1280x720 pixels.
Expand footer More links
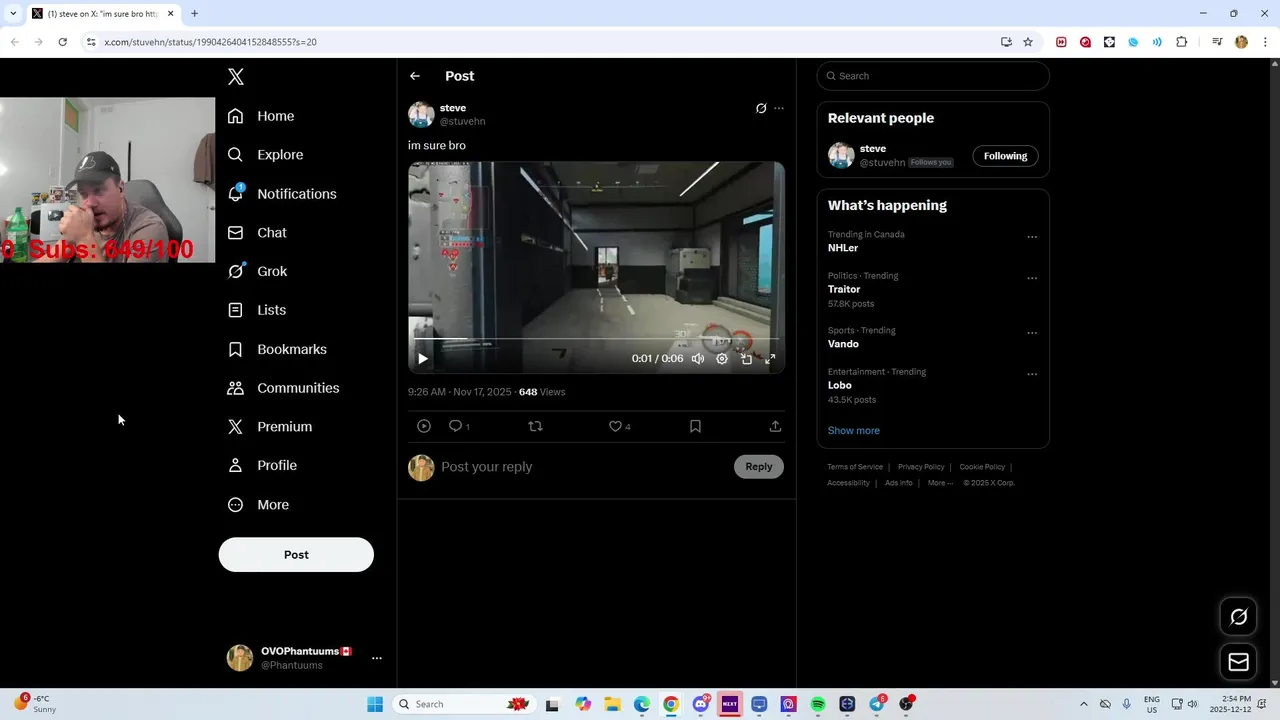click(940, 483)
